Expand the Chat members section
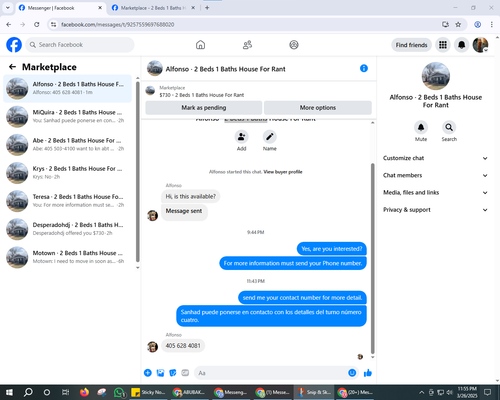 click(x=435, y=175)
